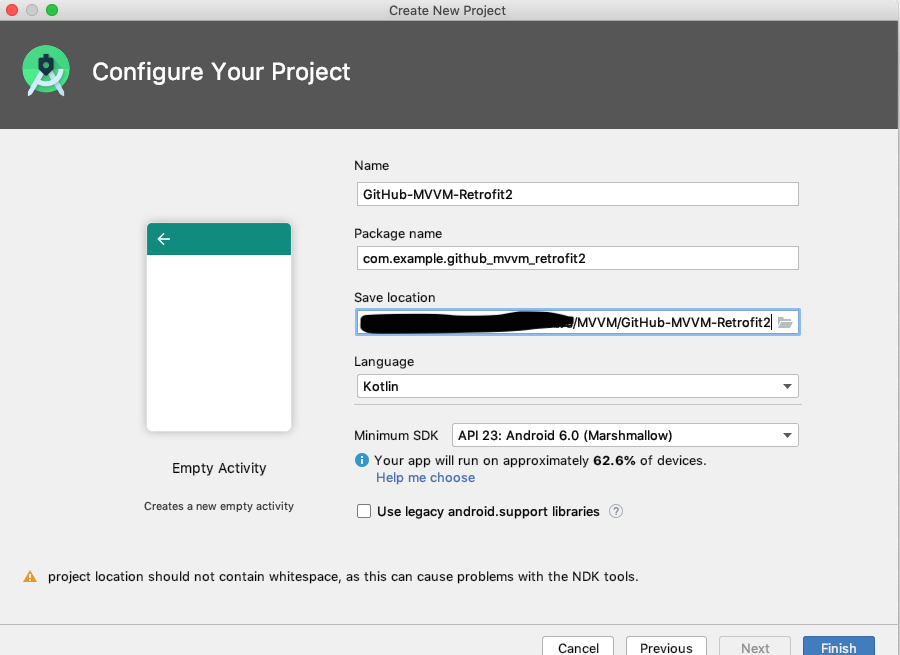Expand the Minimum SDK dropdown
Image resolution: width=900 pixels, height=655 pixels.
(x=625, y=435)
